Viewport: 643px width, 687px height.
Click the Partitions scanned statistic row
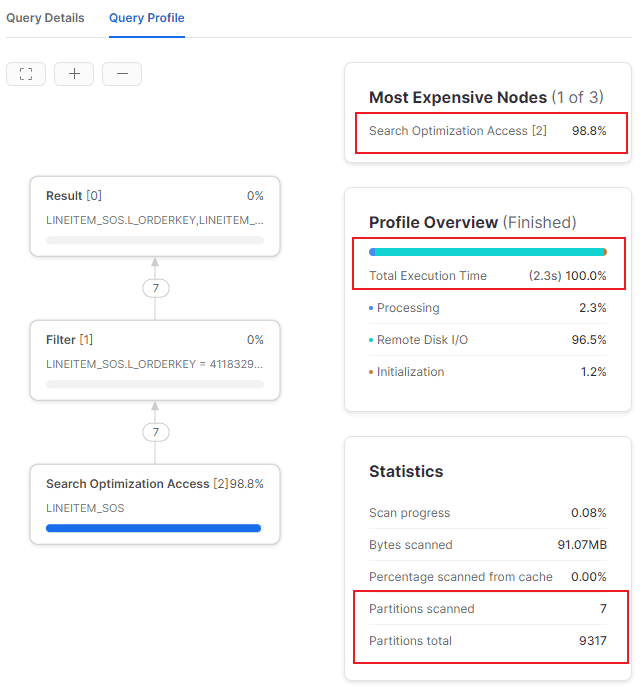488,609
